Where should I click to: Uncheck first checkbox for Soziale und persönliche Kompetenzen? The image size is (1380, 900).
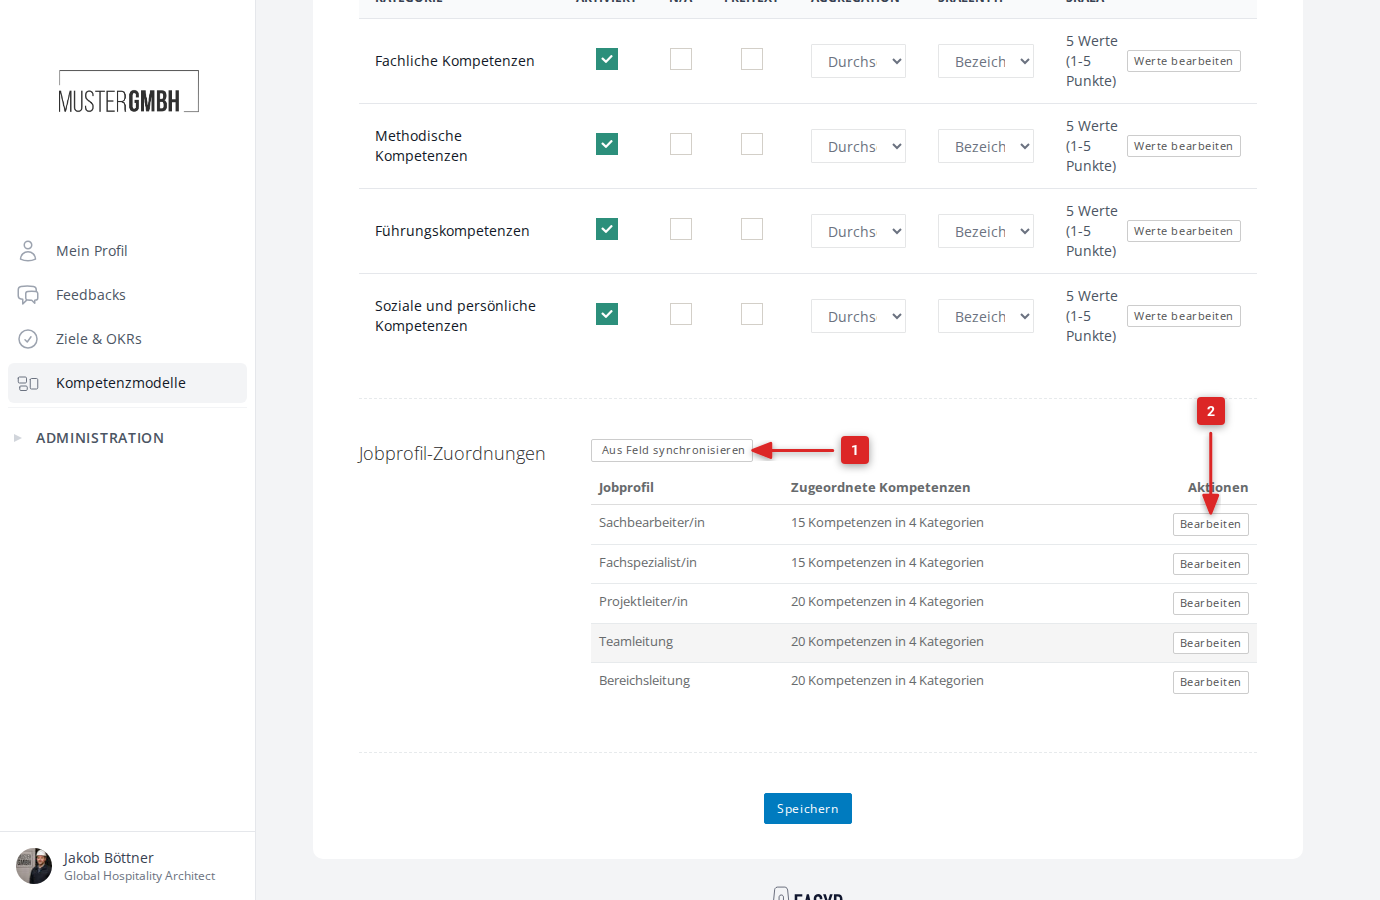click(607, 314)
